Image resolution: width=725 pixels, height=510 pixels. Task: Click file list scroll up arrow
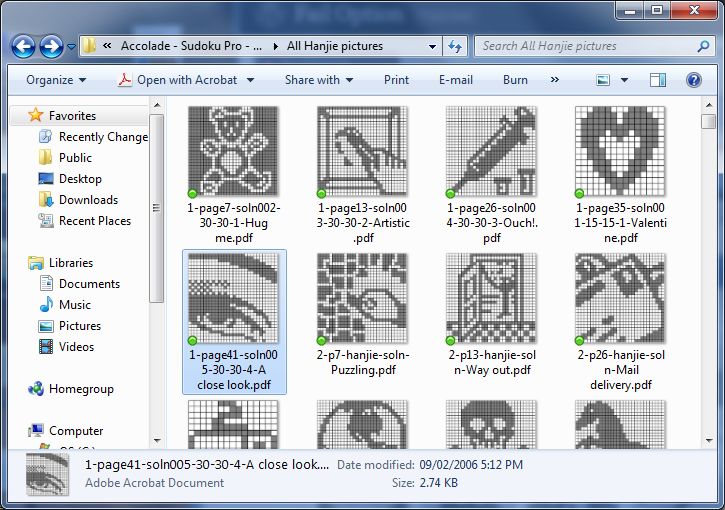(709, 105)
